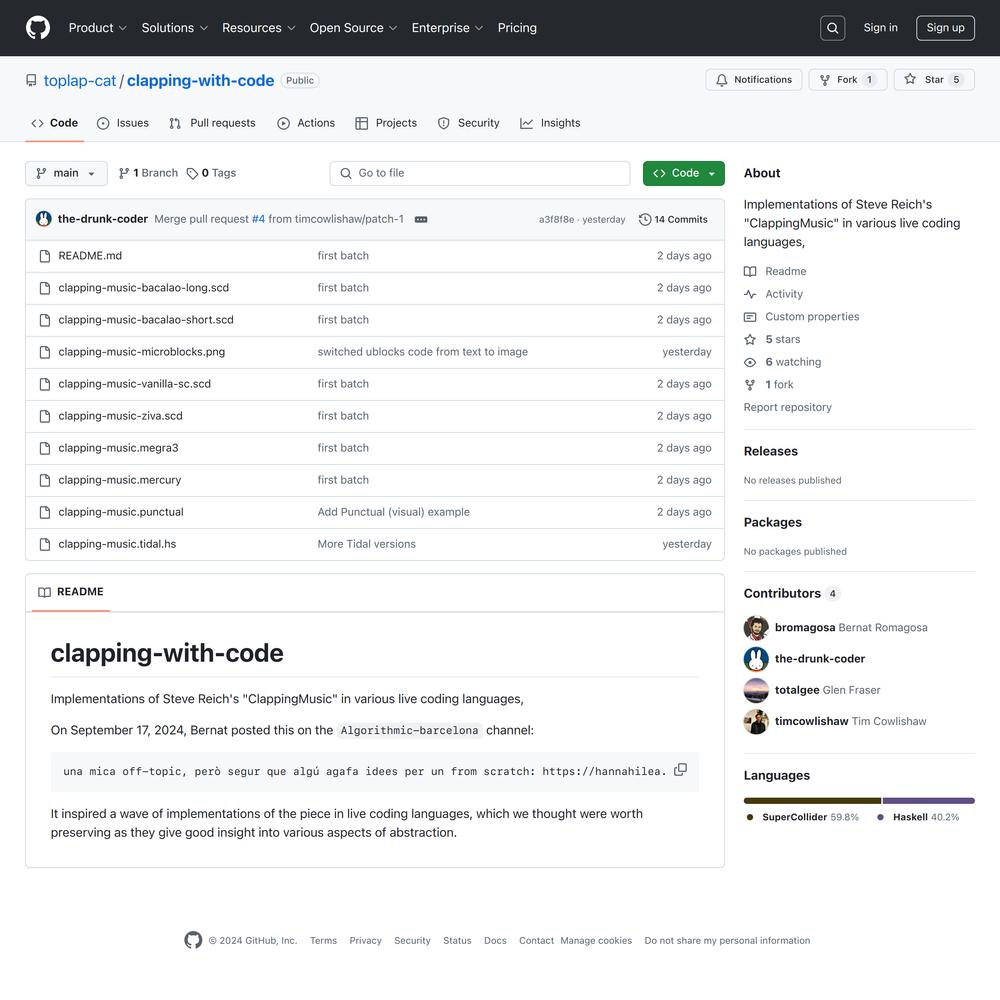
Task: Click the eye icon beside 6 watching
Action: pyautogui.click(x=750, y=362)
